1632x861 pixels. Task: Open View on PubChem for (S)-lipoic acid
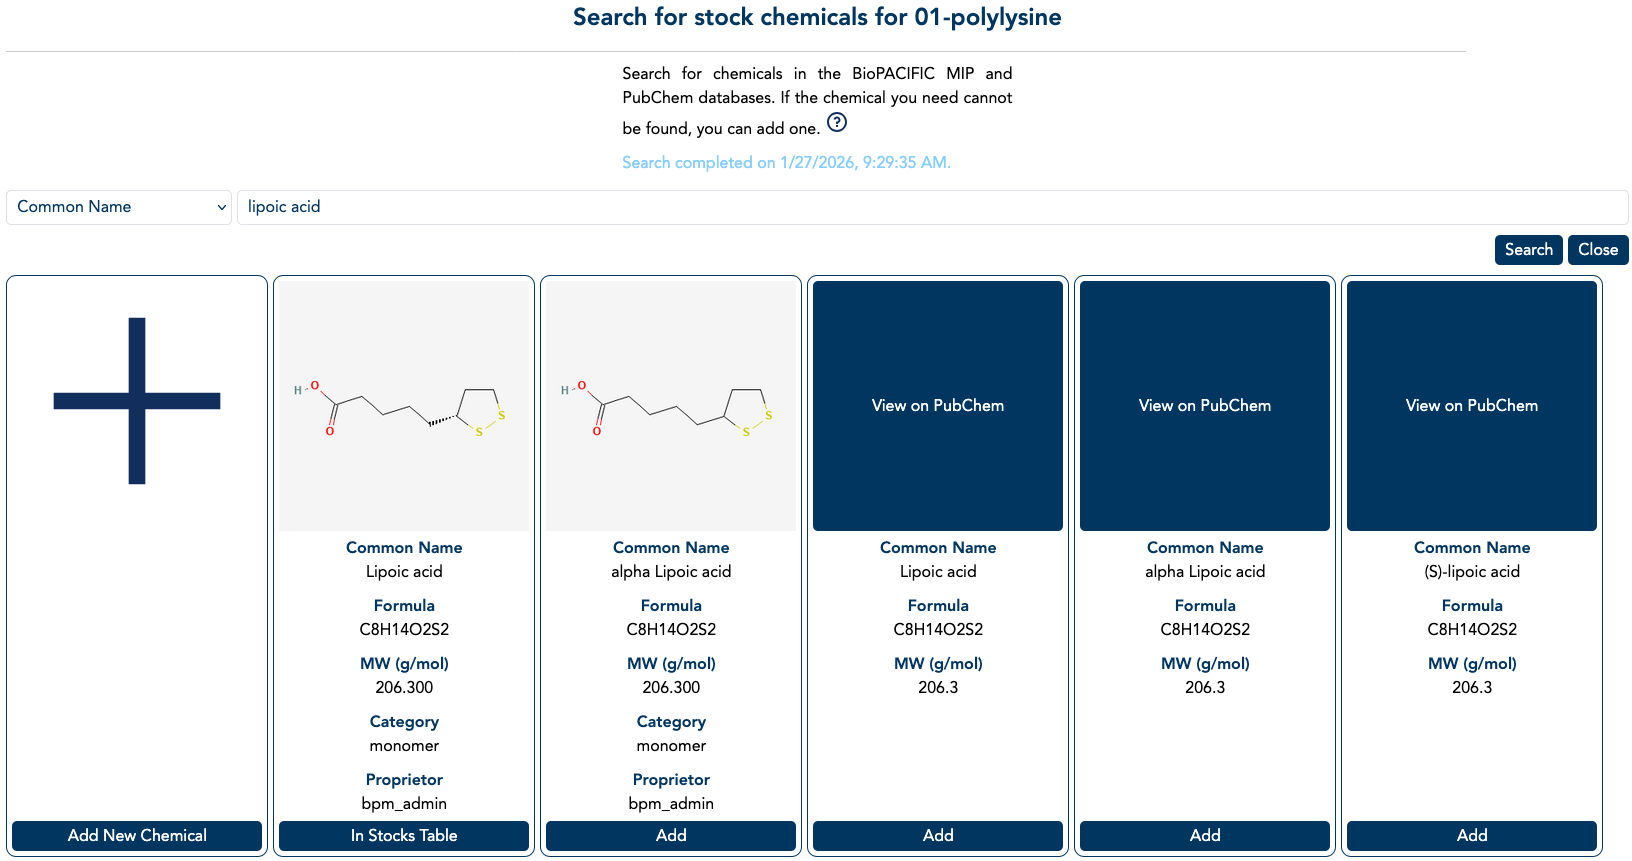(x=1472, y=406)
